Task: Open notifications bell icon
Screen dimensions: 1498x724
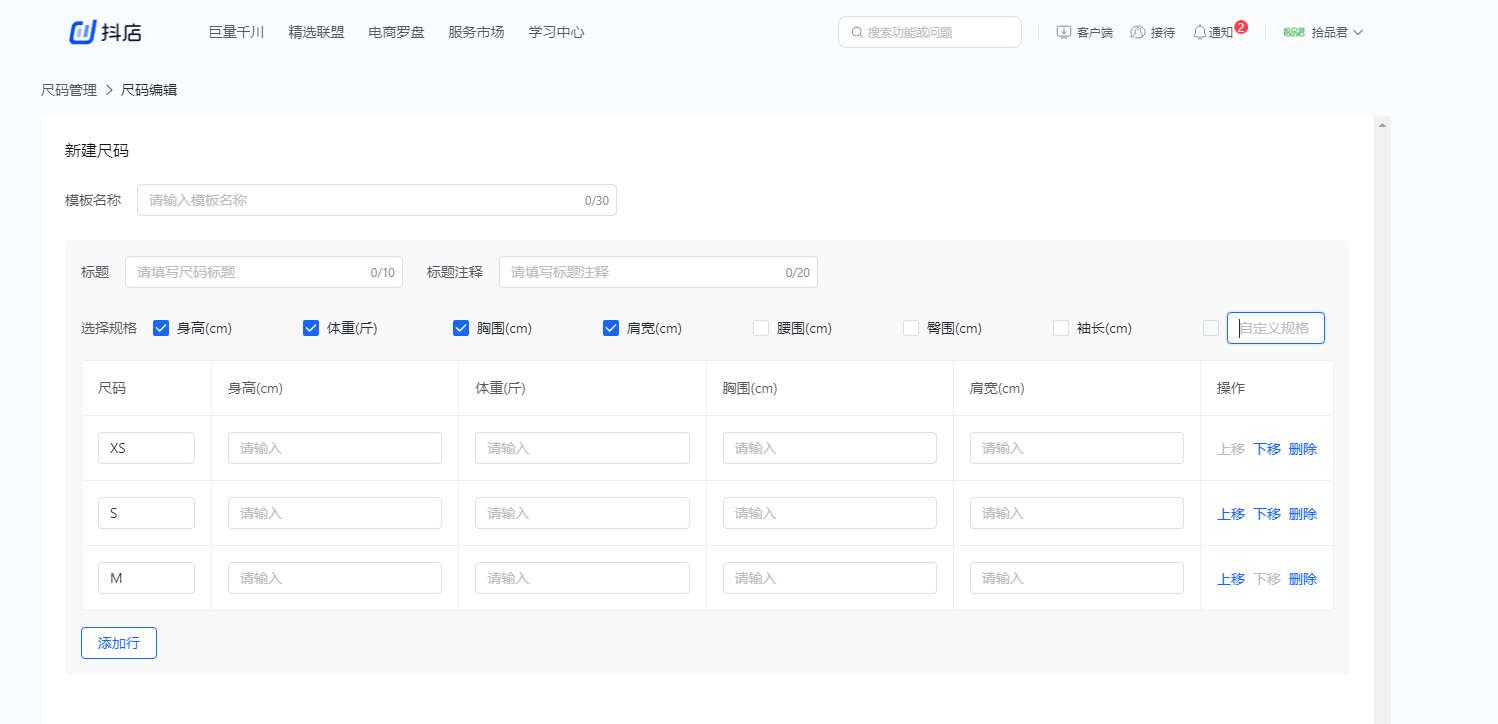Action: 1200,32
